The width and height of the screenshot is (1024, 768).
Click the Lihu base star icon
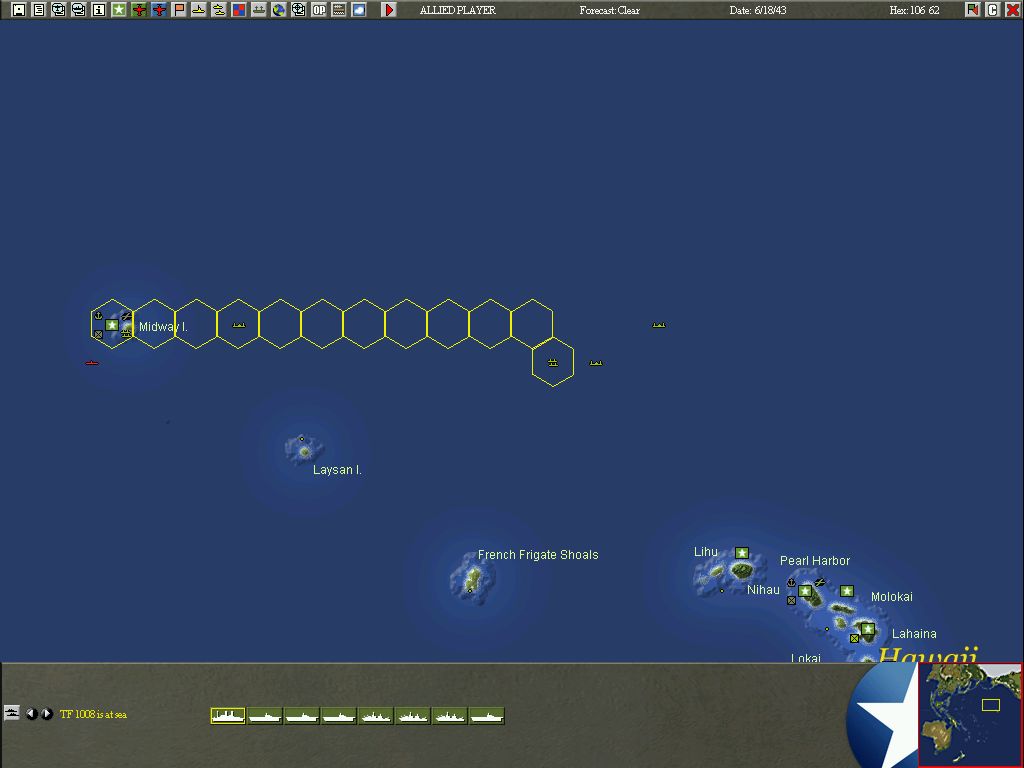point(742,553)
